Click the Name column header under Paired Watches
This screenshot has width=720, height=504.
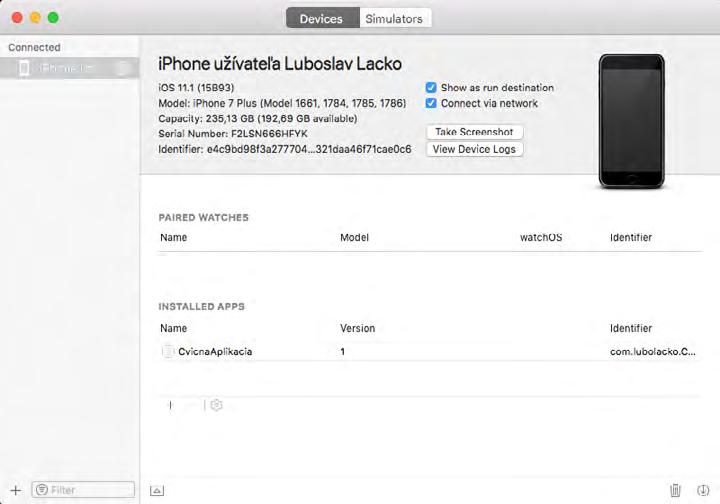point(174,238)
